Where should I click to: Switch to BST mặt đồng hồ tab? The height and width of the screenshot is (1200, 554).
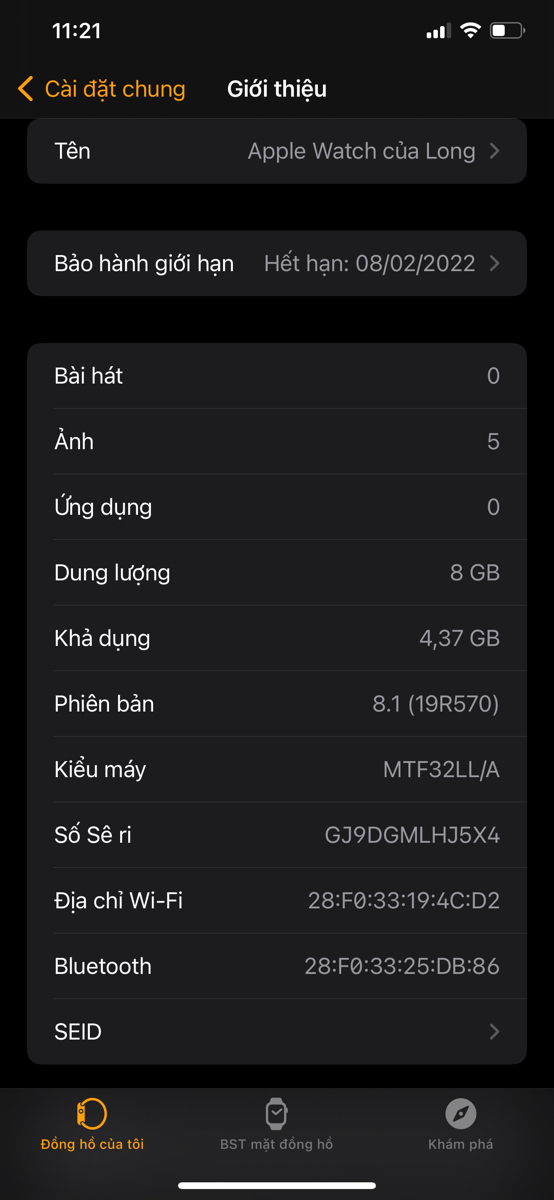click(x=276, y=1124)
